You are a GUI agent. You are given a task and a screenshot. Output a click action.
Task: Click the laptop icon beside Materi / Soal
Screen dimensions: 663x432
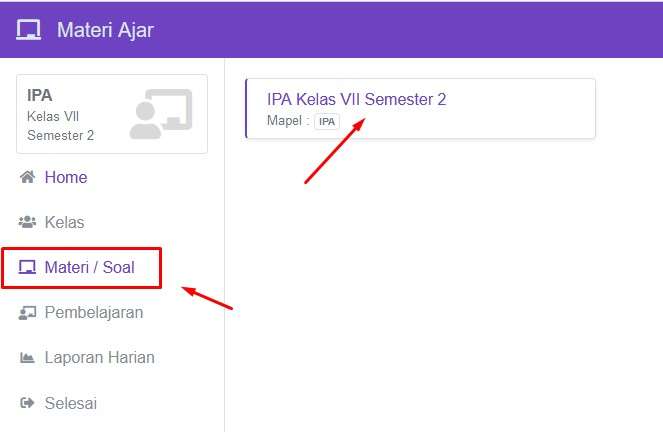[28, 267]
